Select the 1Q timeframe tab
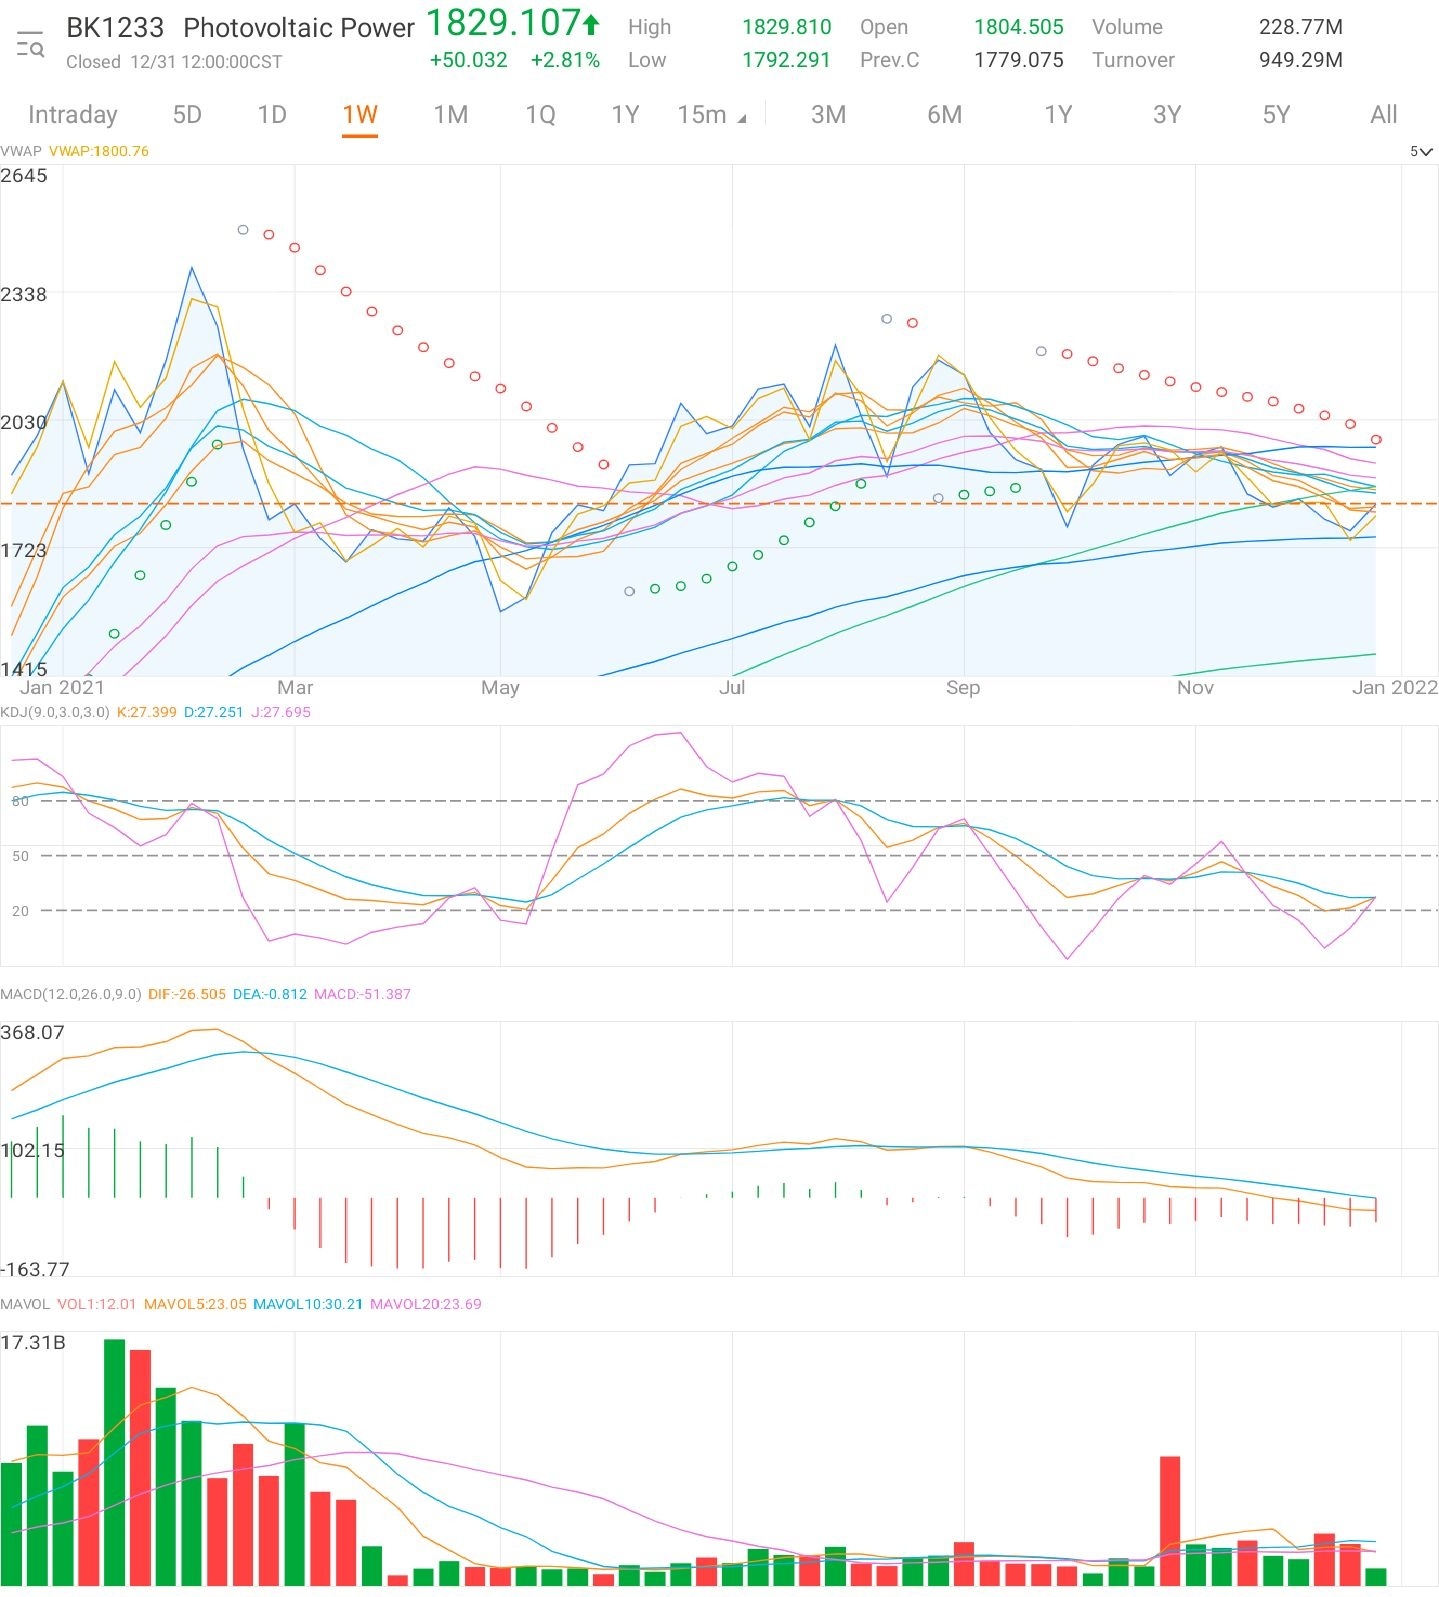 [540, 115]
